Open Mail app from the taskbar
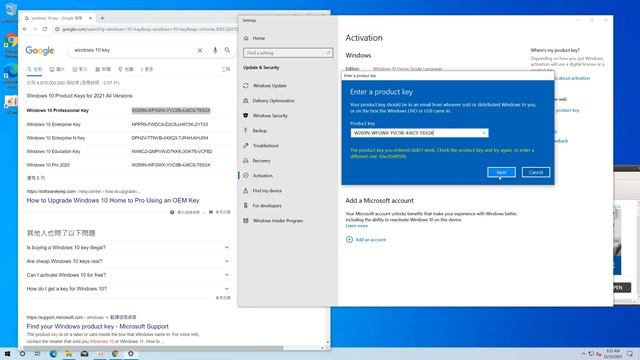 pyautogui.click(x=84, y=354)
